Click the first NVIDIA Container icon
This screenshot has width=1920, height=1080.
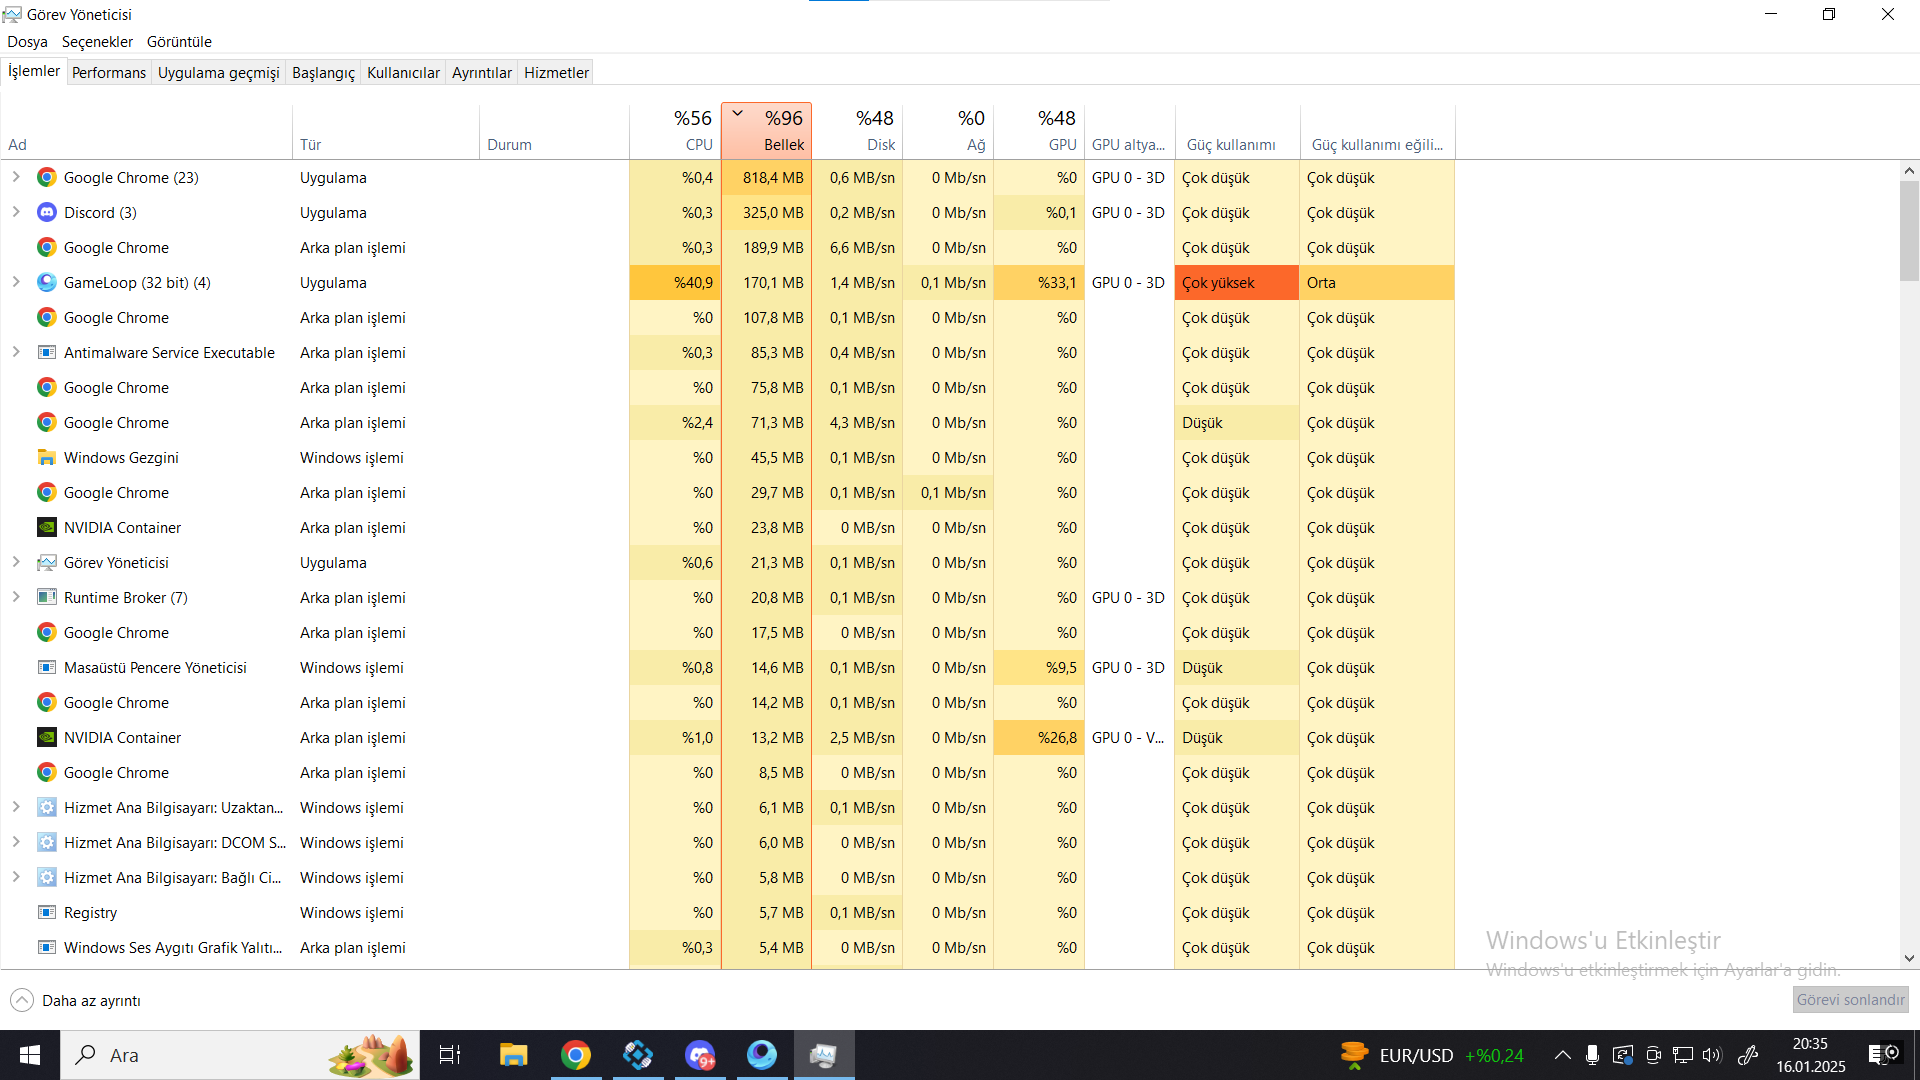coord(46,527)
